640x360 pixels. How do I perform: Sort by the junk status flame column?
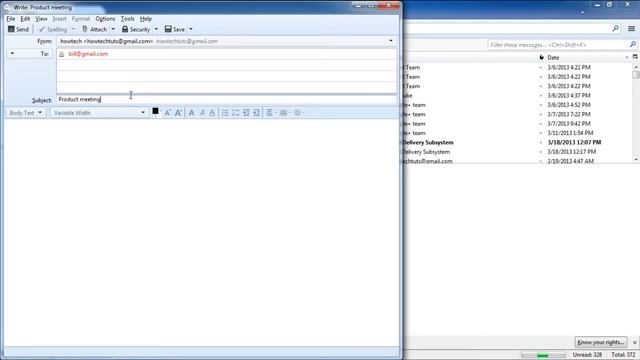tap(542, 58)
